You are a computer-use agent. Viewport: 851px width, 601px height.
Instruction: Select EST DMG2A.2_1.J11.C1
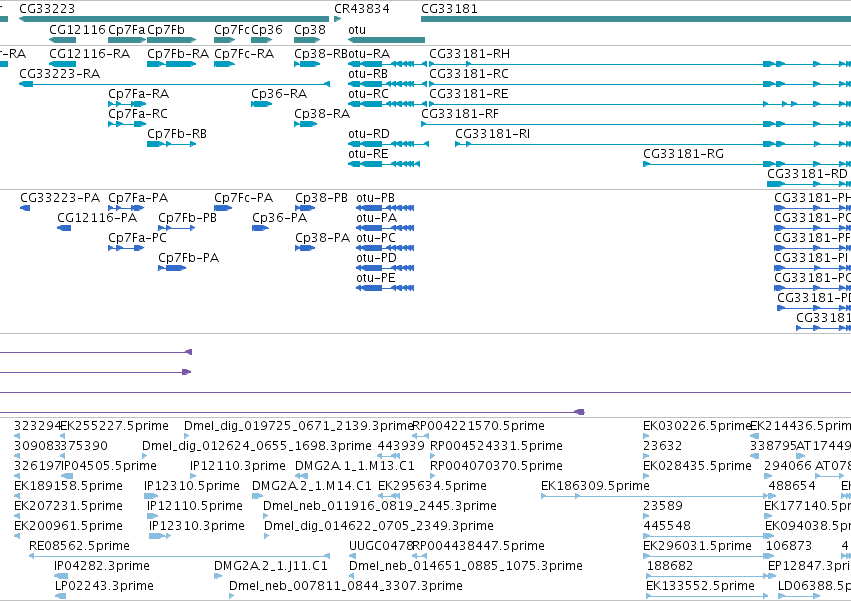click(x=218, y=576)
